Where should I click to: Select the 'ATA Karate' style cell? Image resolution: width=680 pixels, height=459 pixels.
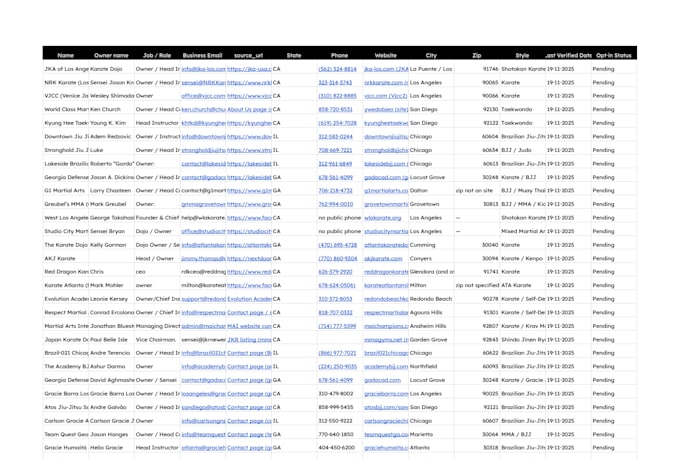point(523,285)
